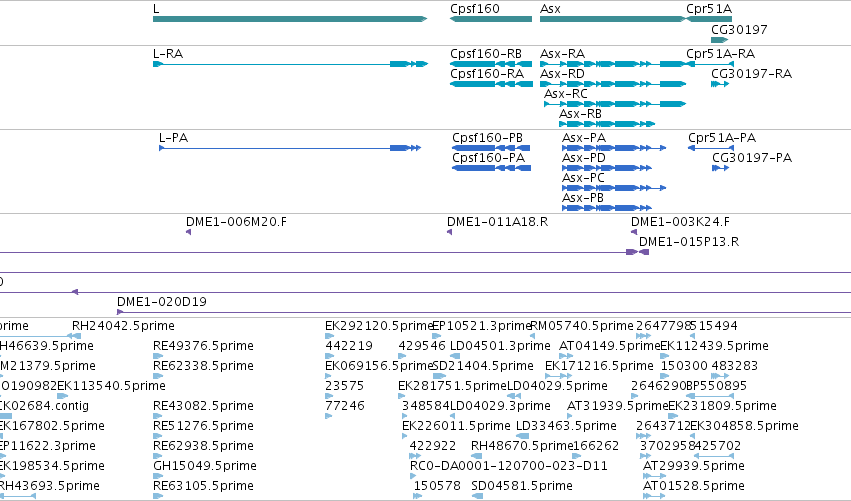Click the DME1-011A18.R marker

point(449,232)
